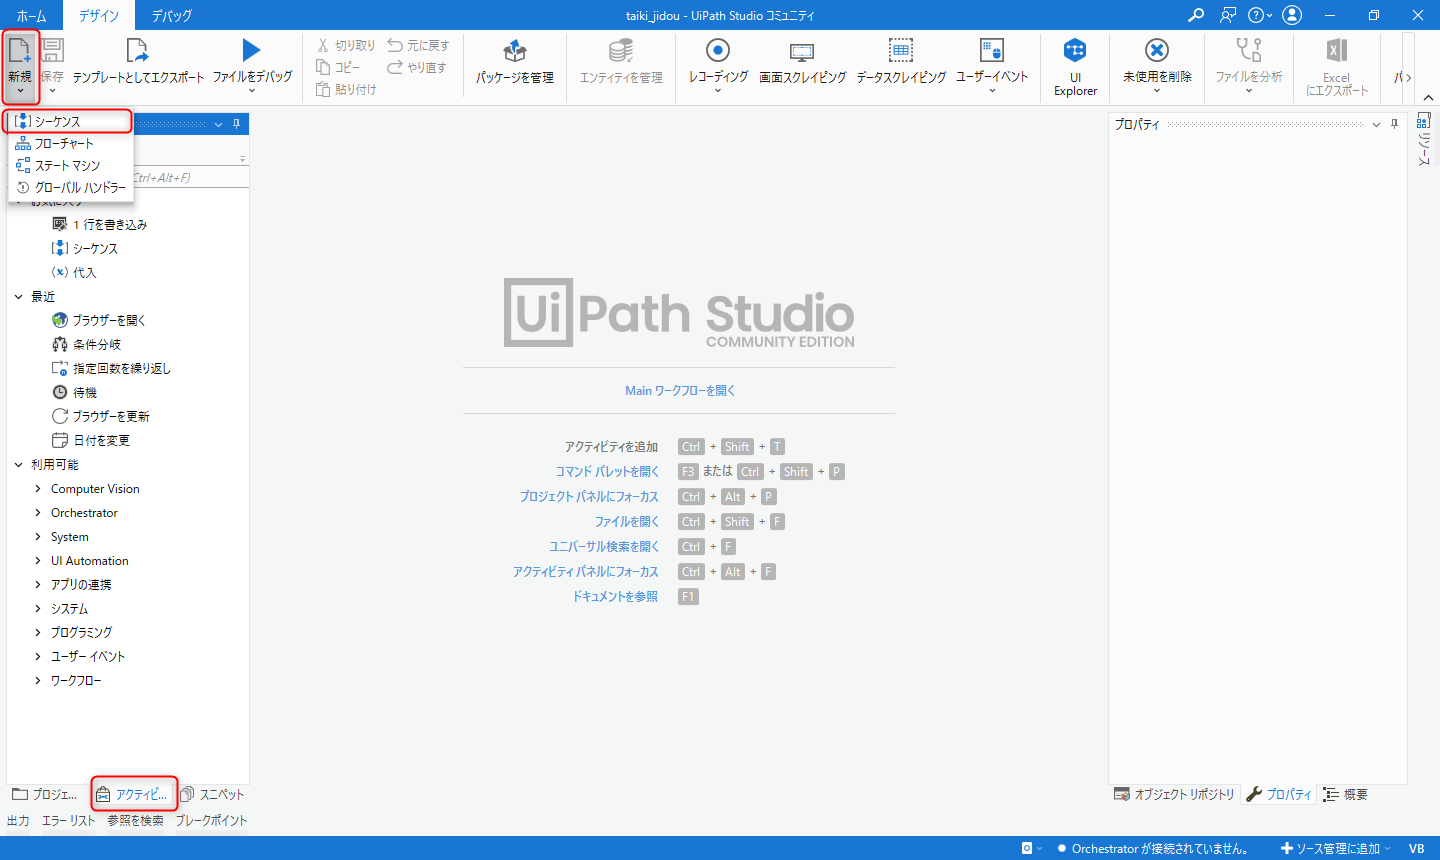This screenshot has width=1440, height=860.
Task: Switch to the Snippets (スニペット) tab
Action: click(212, 795)
